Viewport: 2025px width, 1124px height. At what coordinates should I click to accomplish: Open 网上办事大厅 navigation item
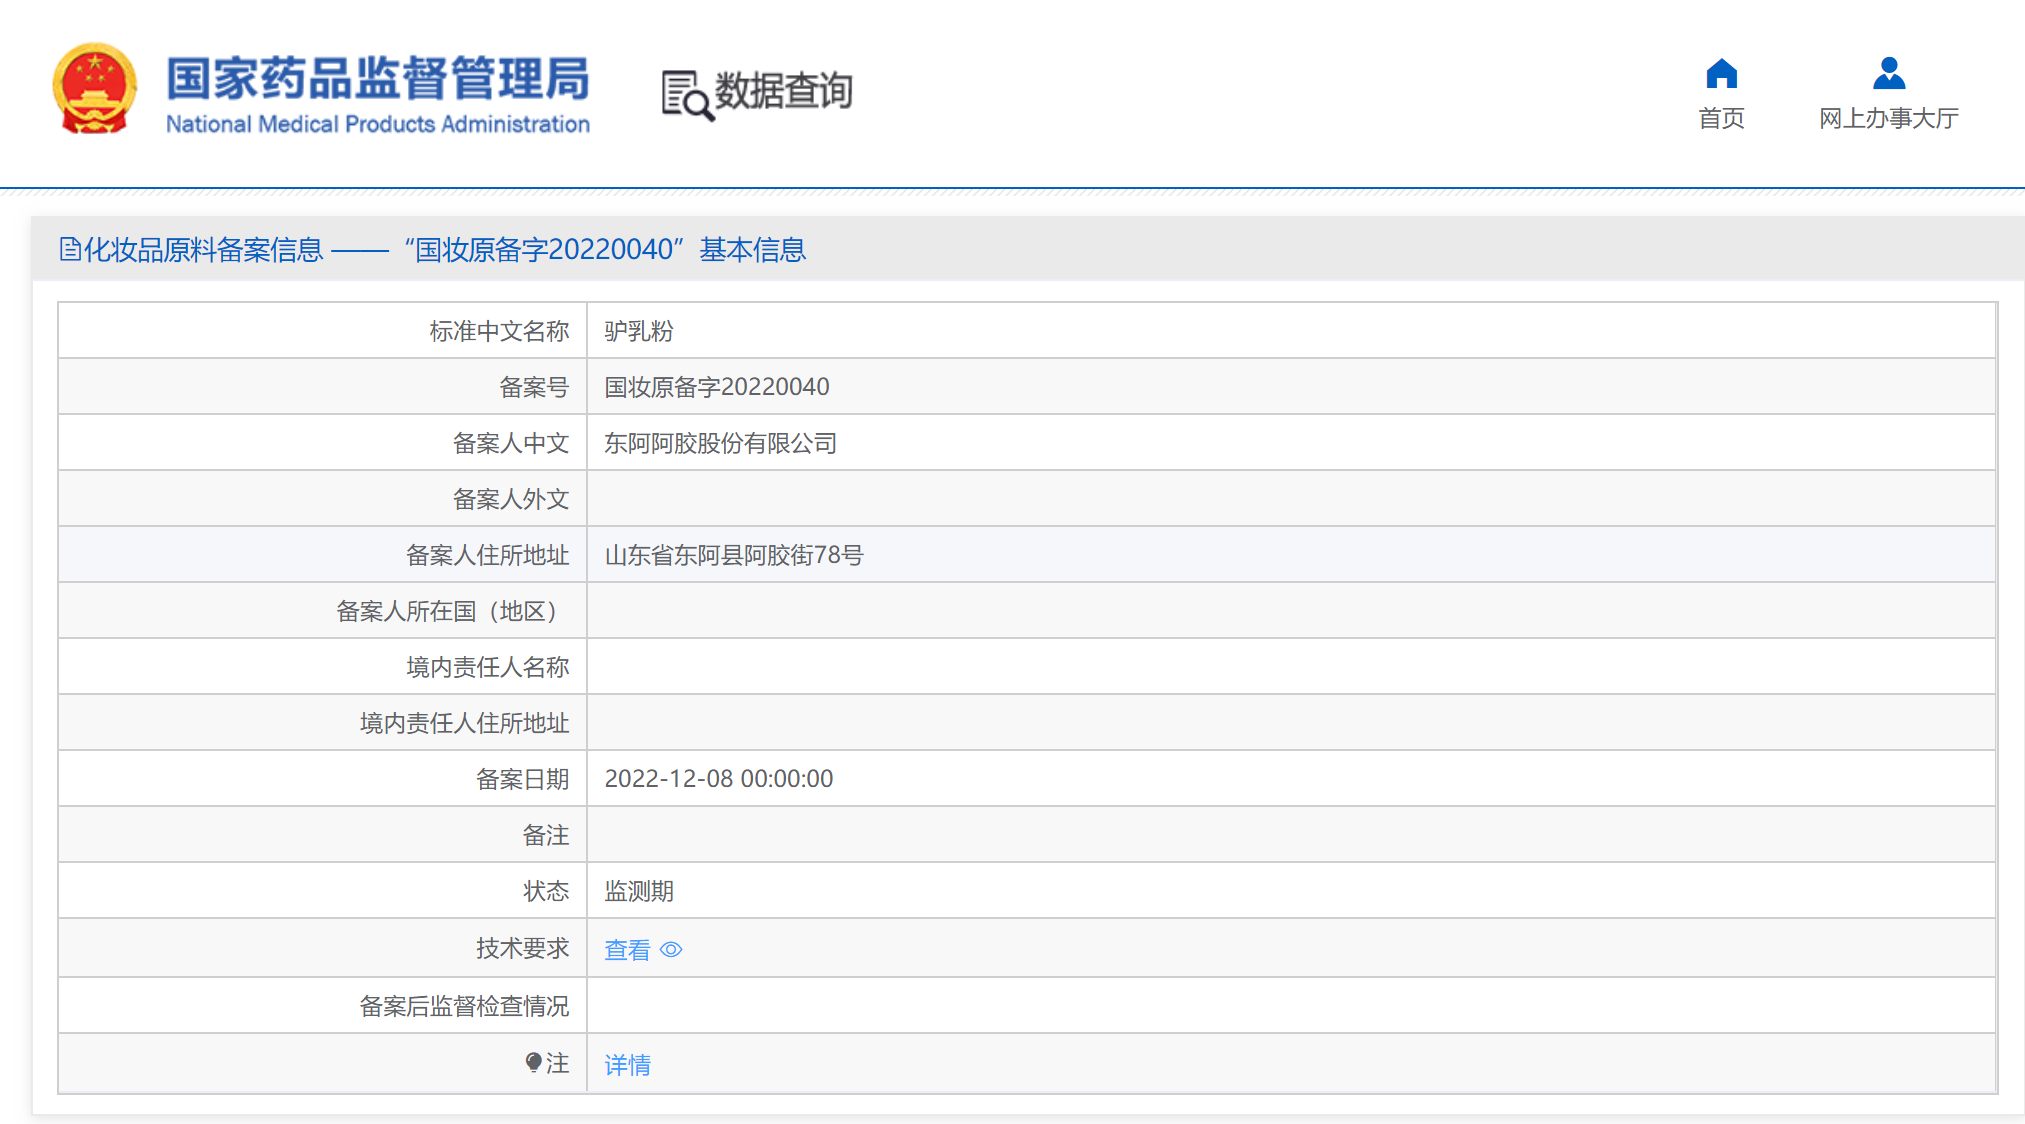(1888, 118)
